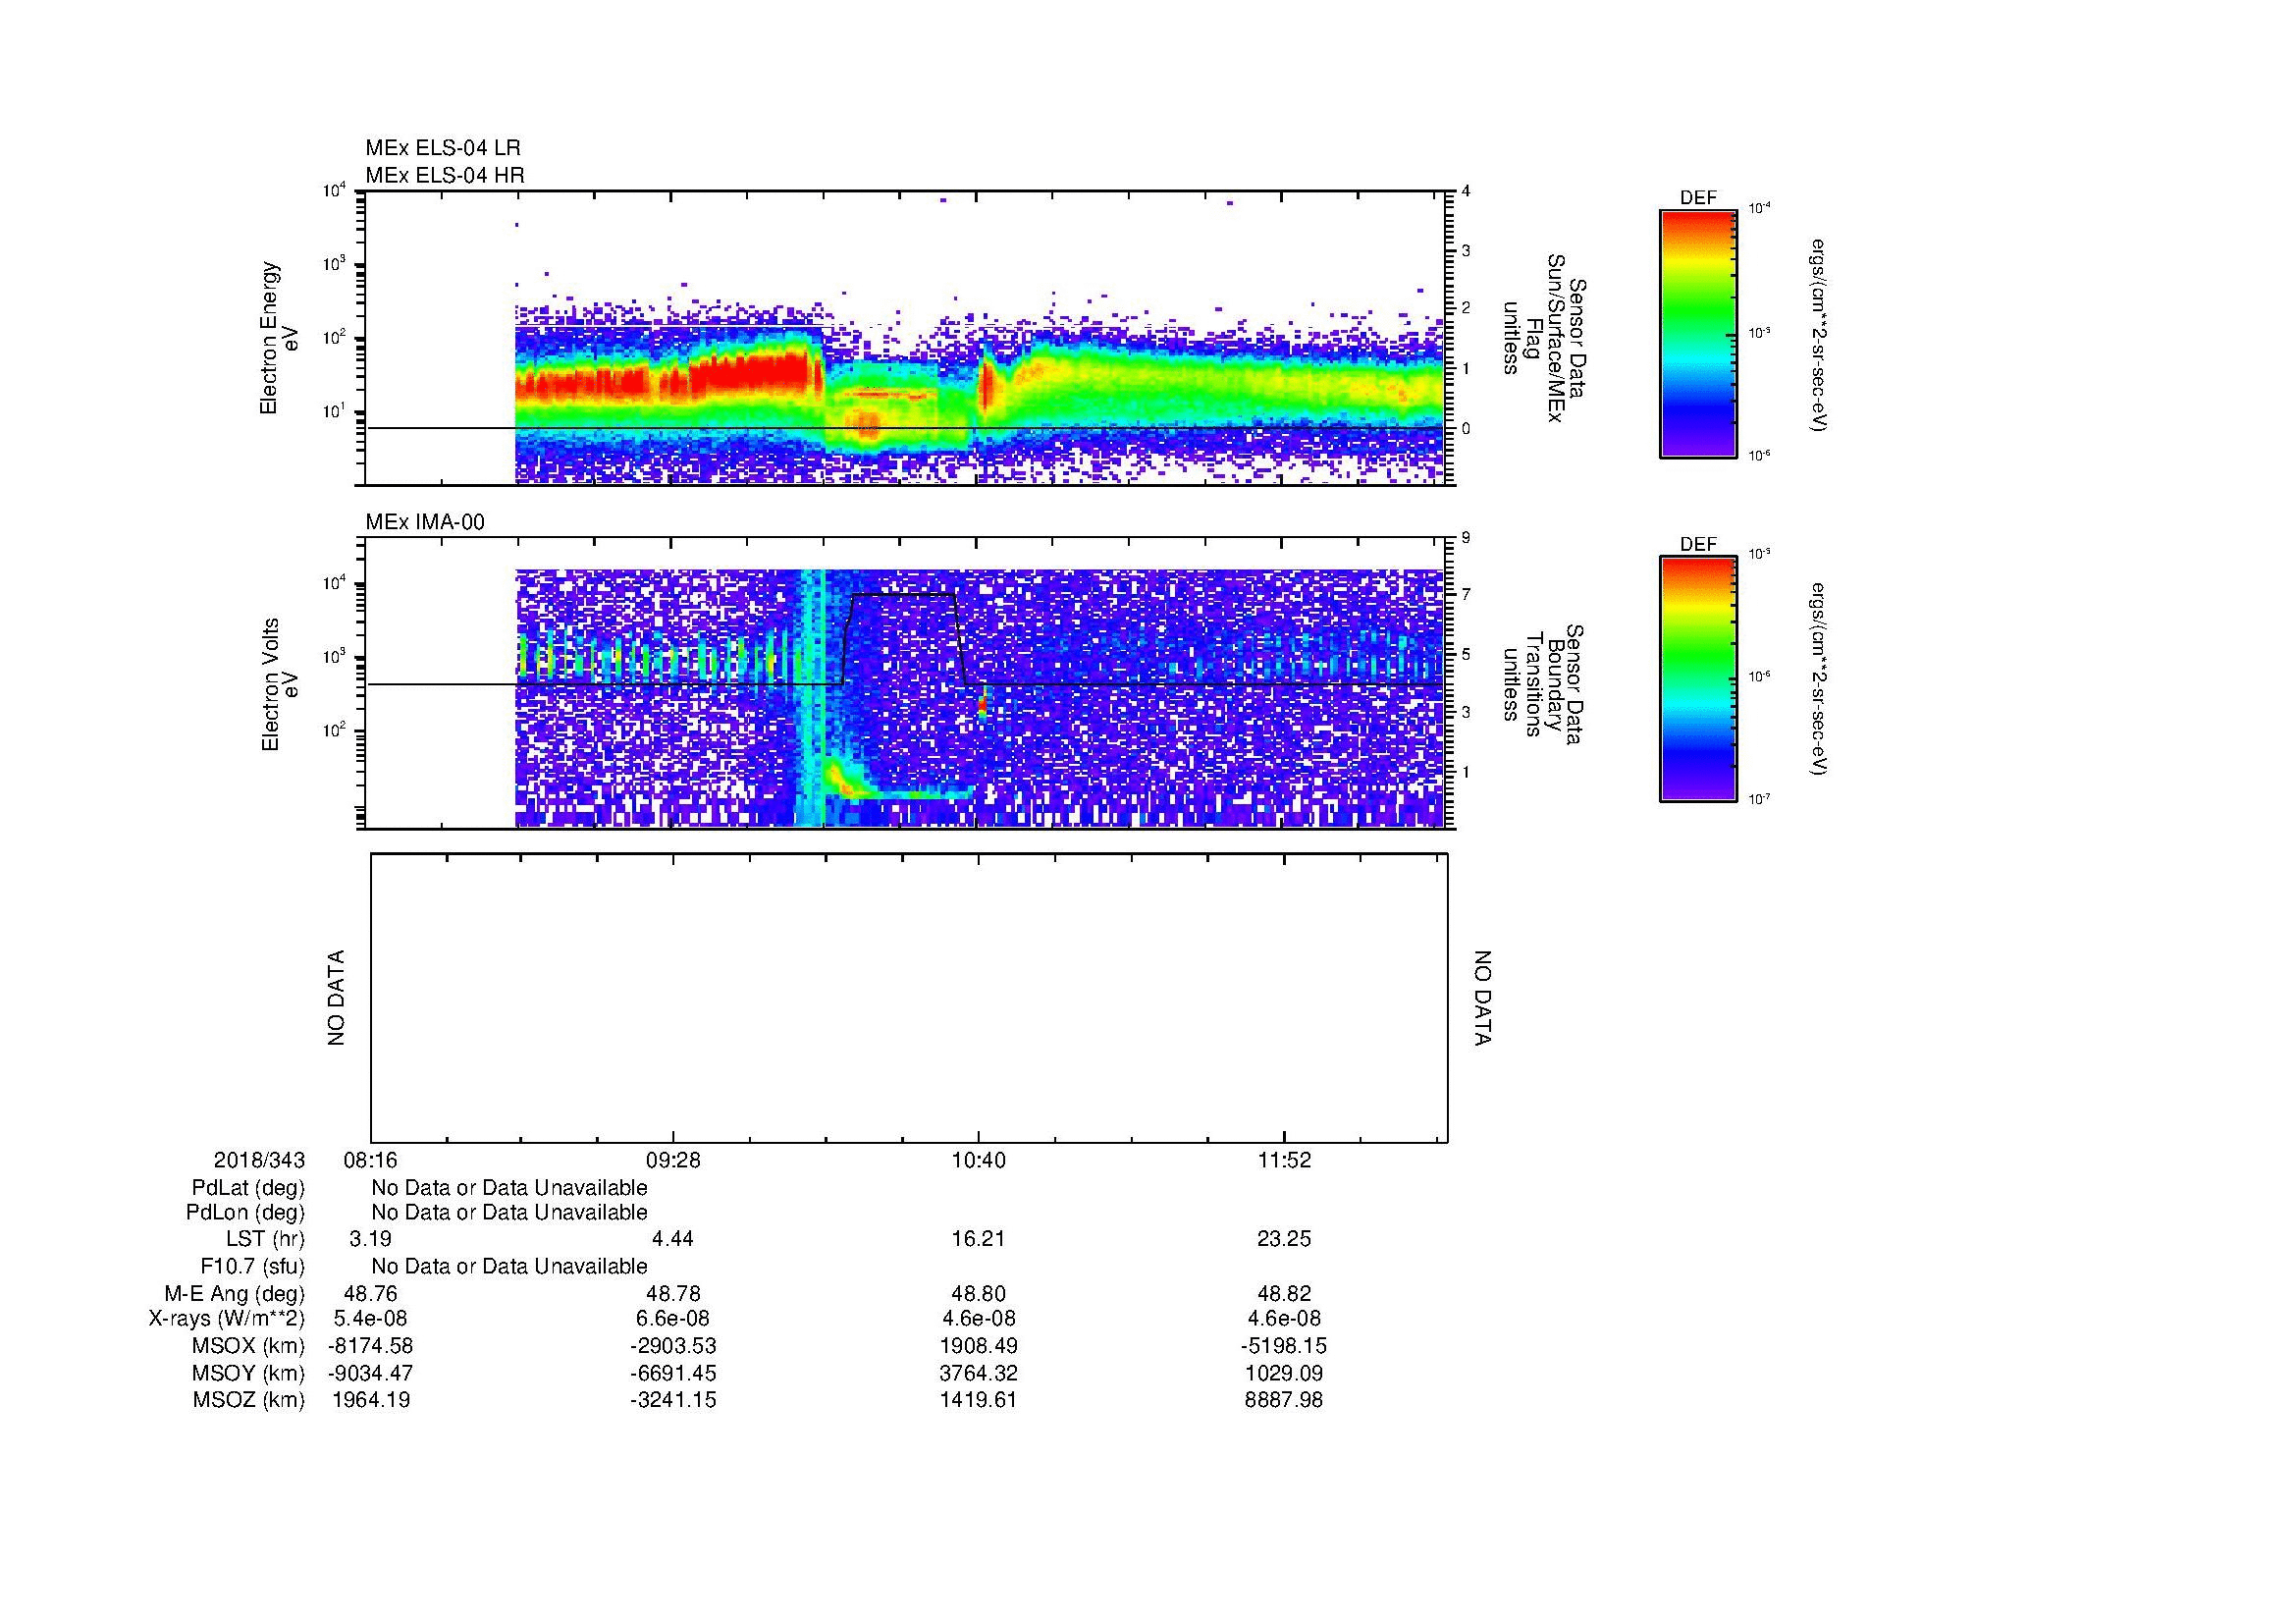Click the LST value 23.25

click(x=1284, y=1240)
